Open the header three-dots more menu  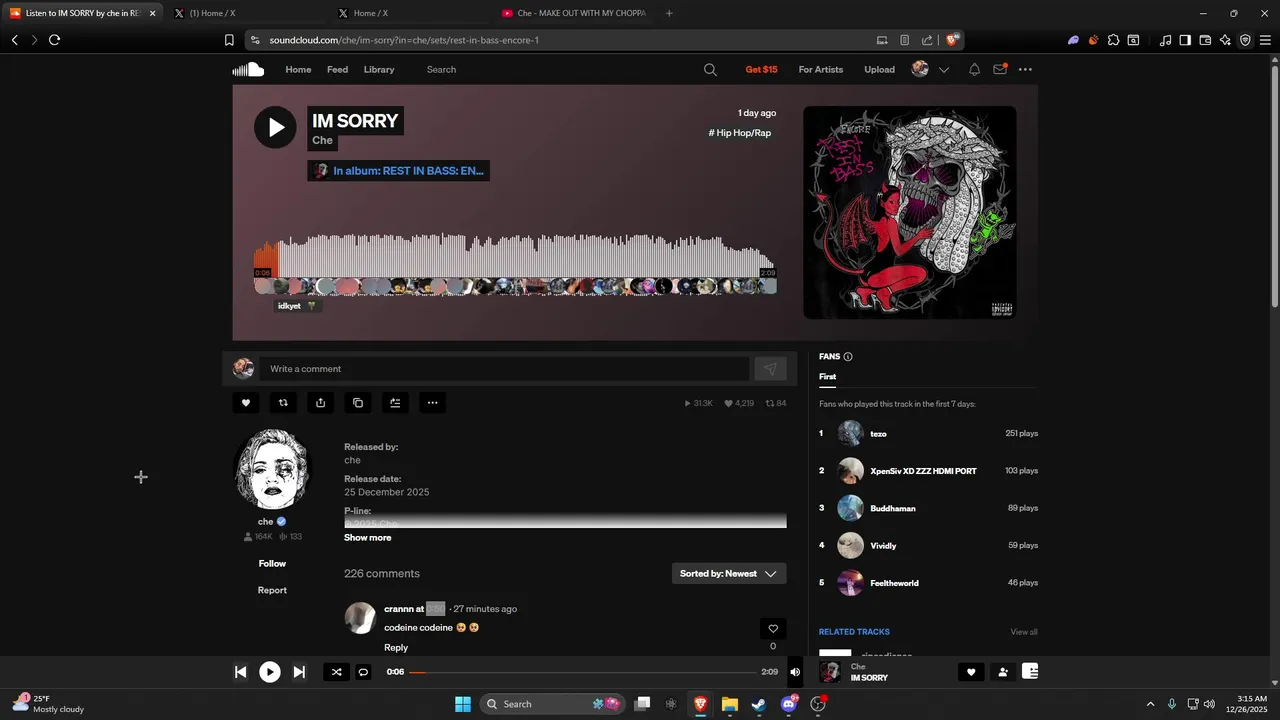tap(1025, 70)
